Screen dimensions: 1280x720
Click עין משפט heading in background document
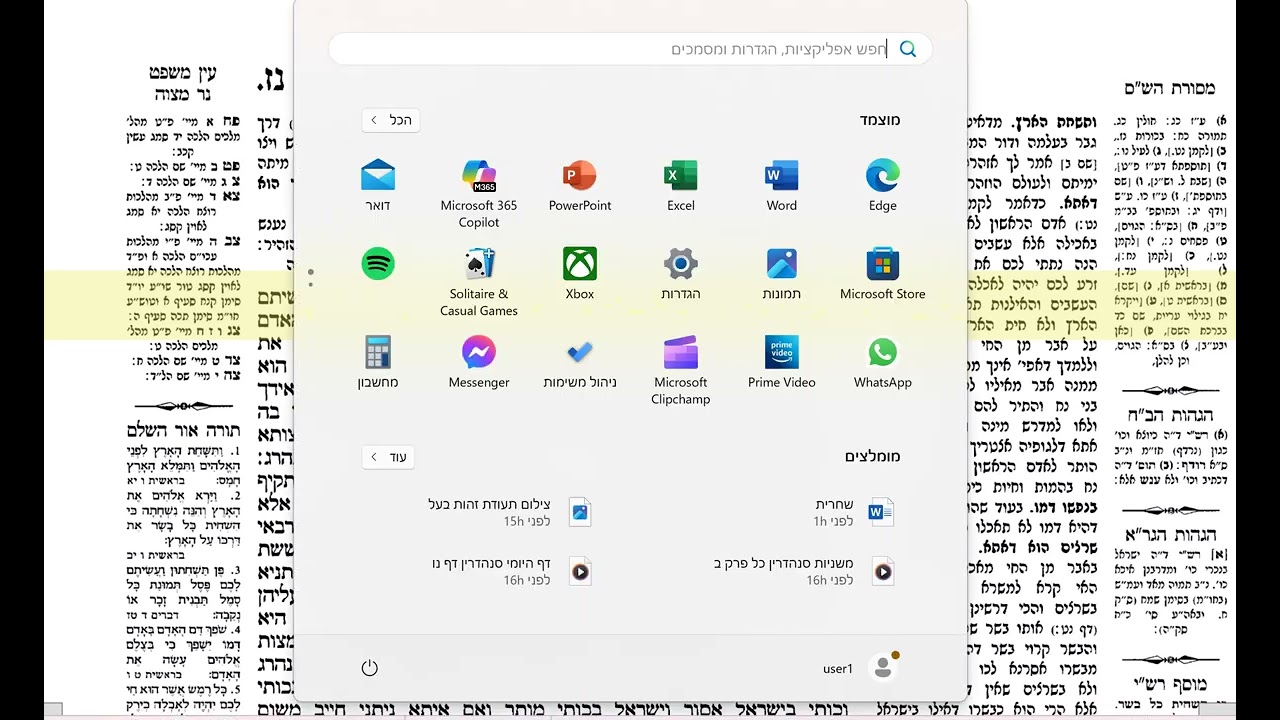tap(182, 73)
